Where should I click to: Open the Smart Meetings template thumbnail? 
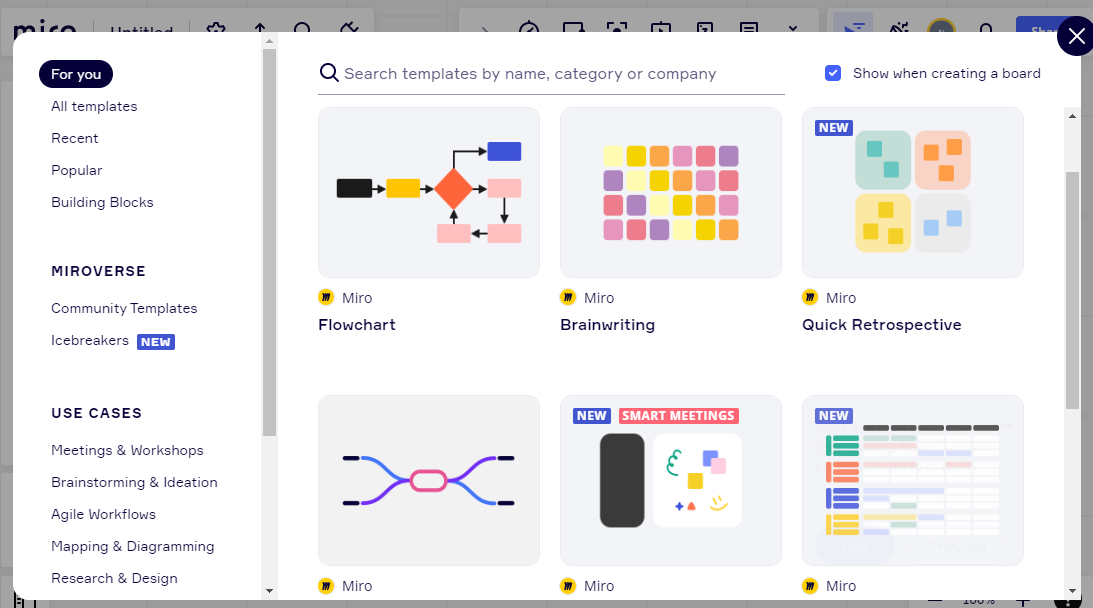671,480
